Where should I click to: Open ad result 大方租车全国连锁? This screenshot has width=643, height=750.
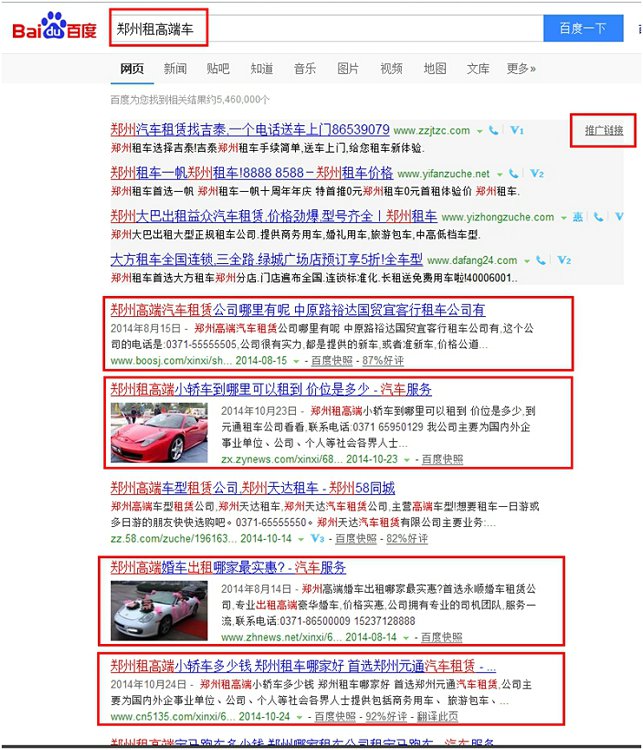point(266,260)
